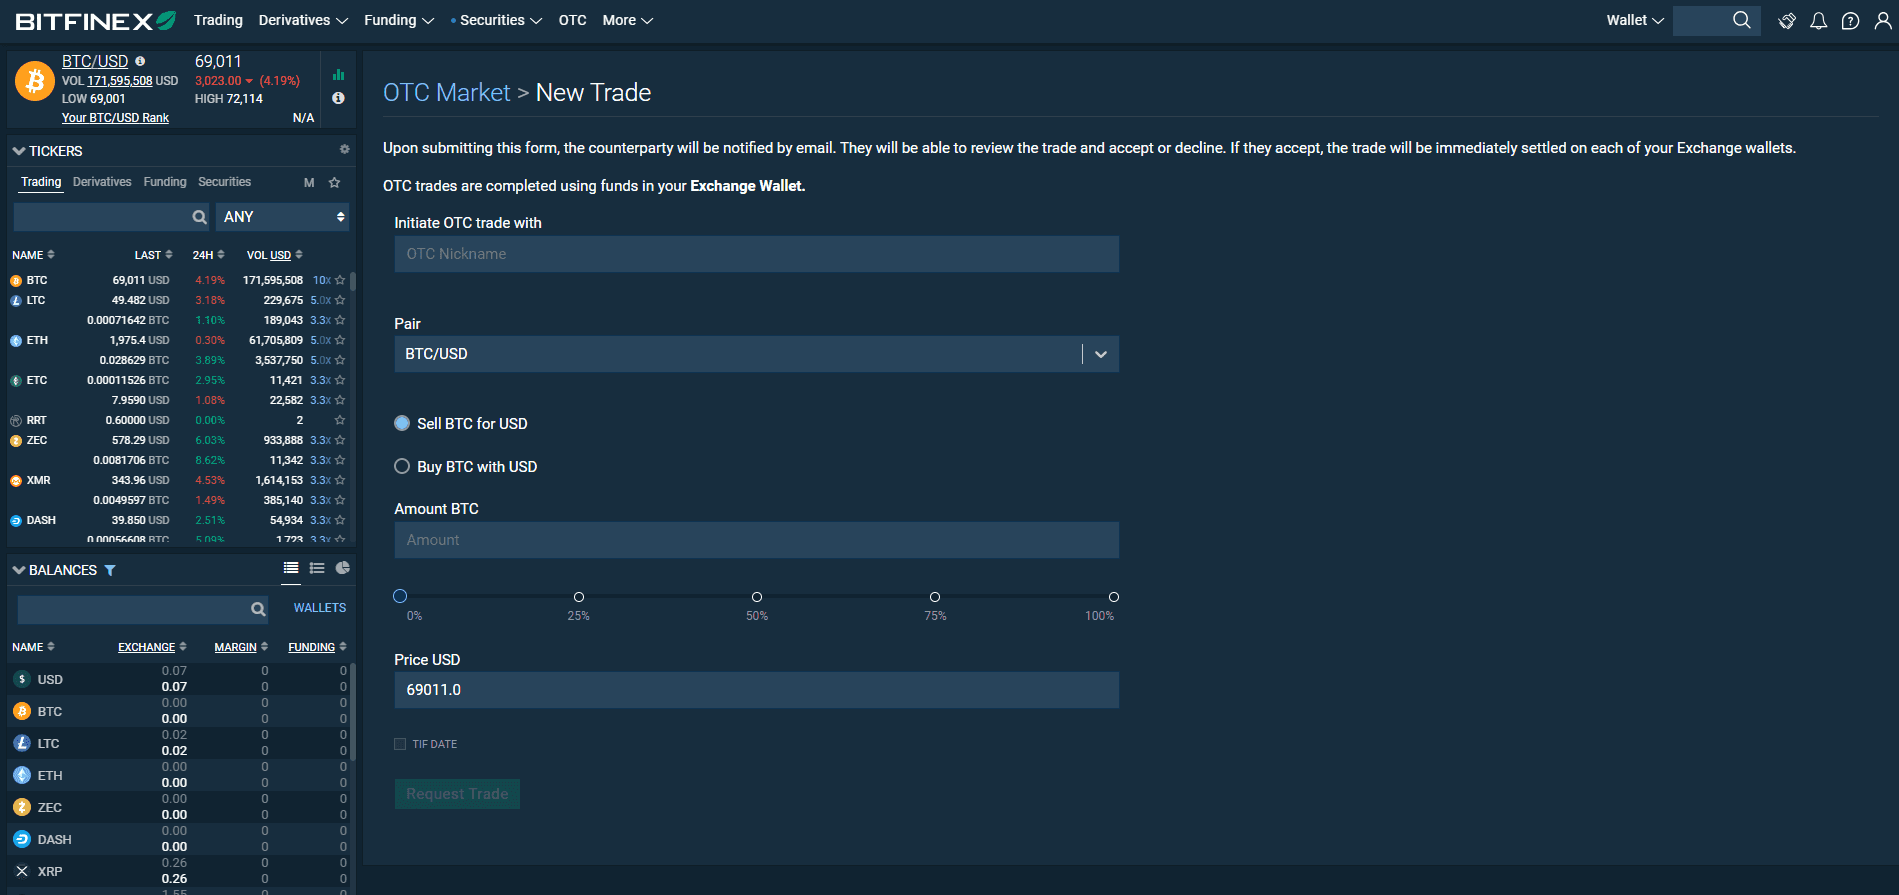This screenshot has width=1899, height=895.
Task: Click the Request Trade button
Action: pos(457,794)
